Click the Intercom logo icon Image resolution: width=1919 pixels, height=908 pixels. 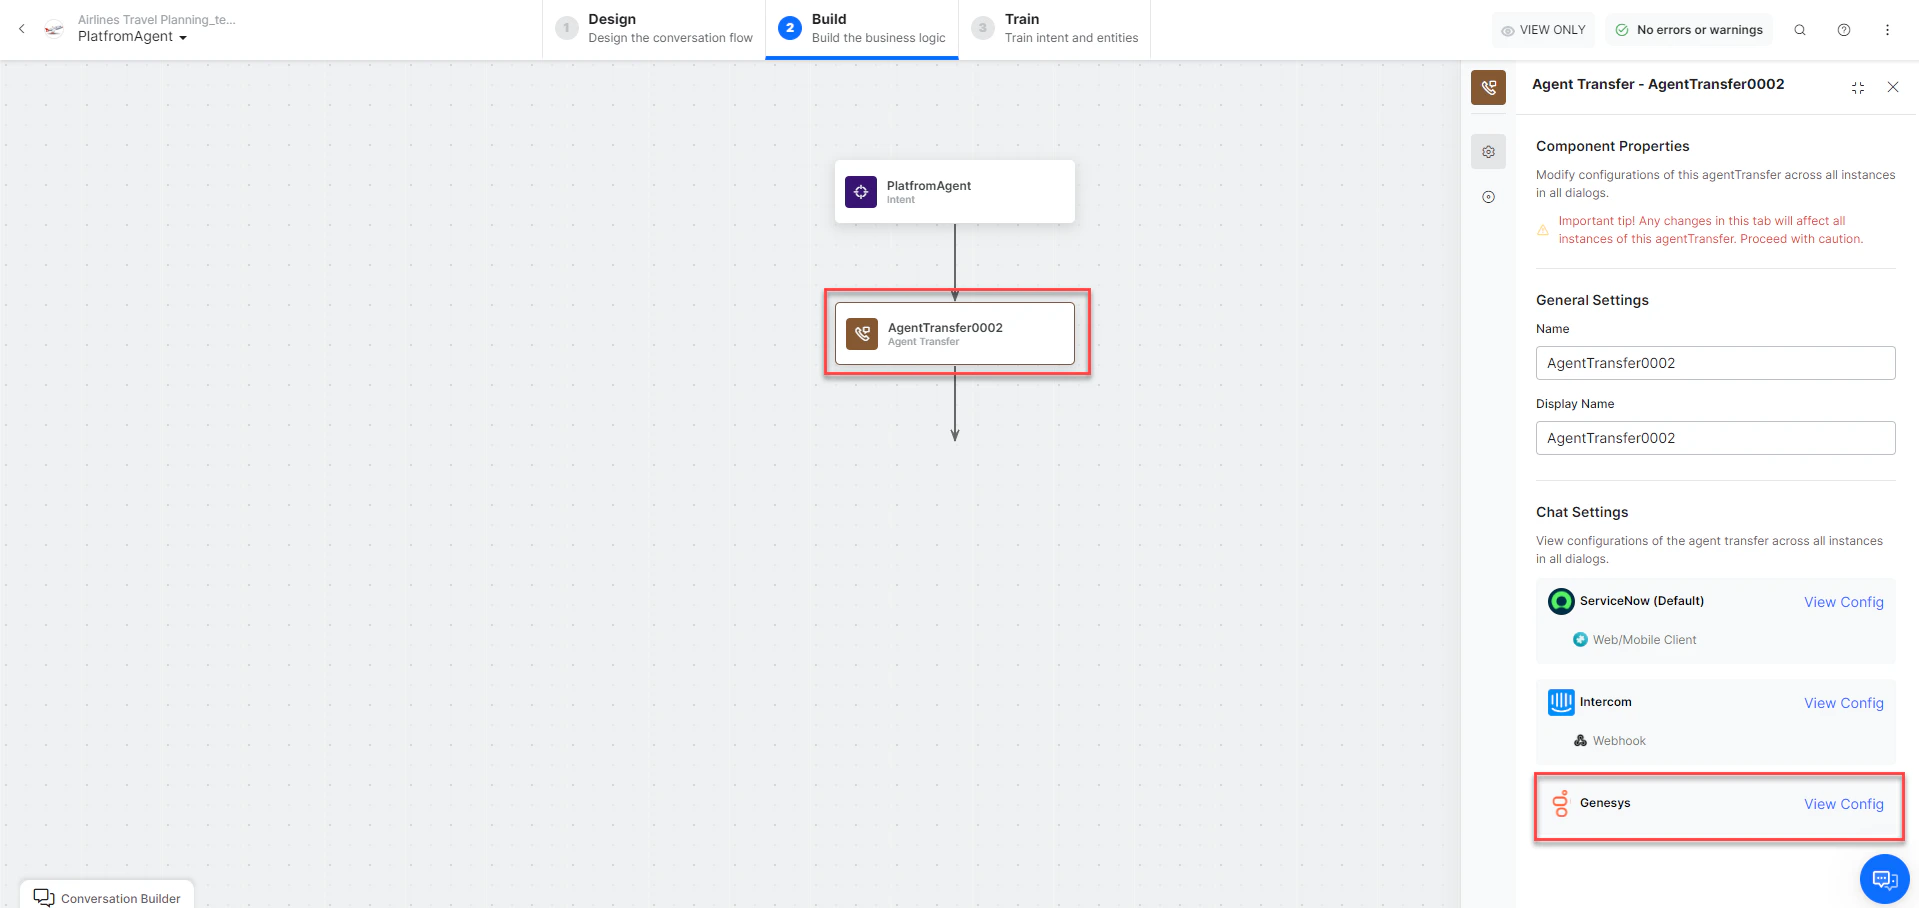[x=1561, y=702]
